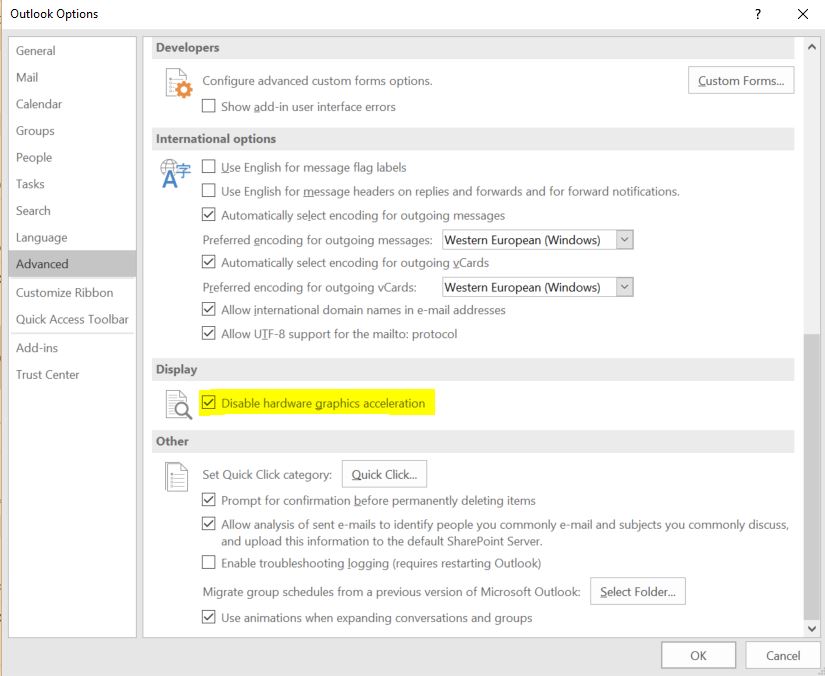Screen dimensions: 825x676
Task: Enable troubleshooting logging checkbox
Action: point(209,563)
